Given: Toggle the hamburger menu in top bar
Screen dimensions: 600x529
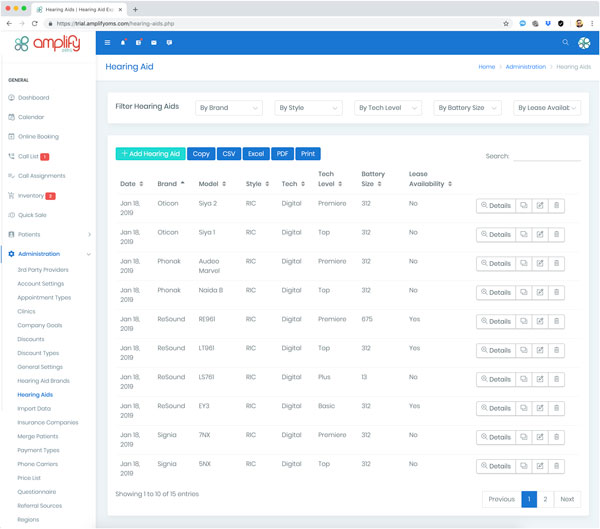Looking at the screenshot, I should pyautogui.click(x=108, y=43).
